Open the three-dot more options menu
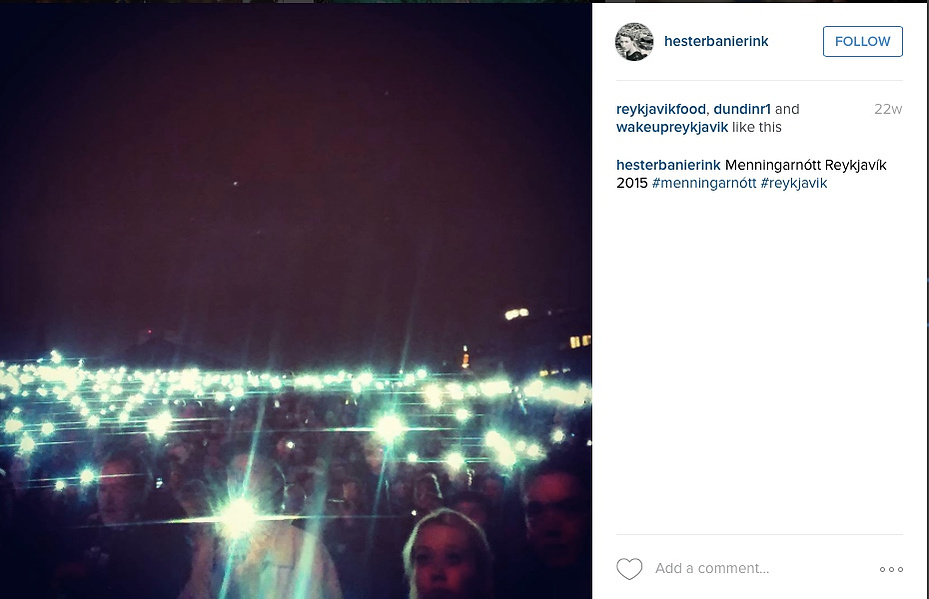 pyautogui.click(x=891, y=569)
